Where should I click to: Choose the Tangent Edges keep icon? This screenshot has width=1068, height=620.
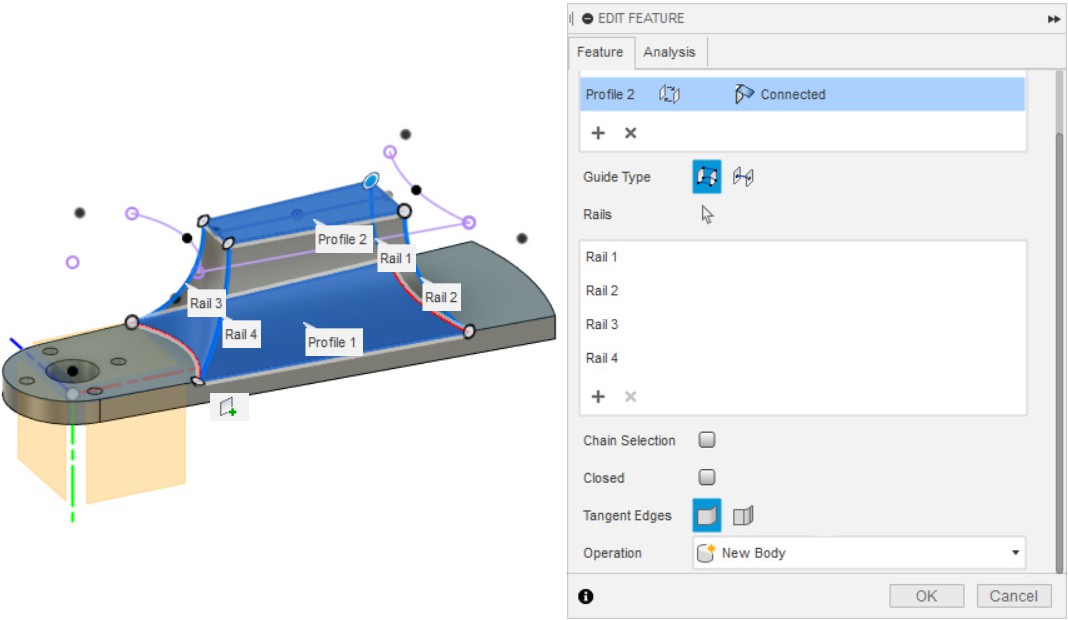(x=743, y=516)
